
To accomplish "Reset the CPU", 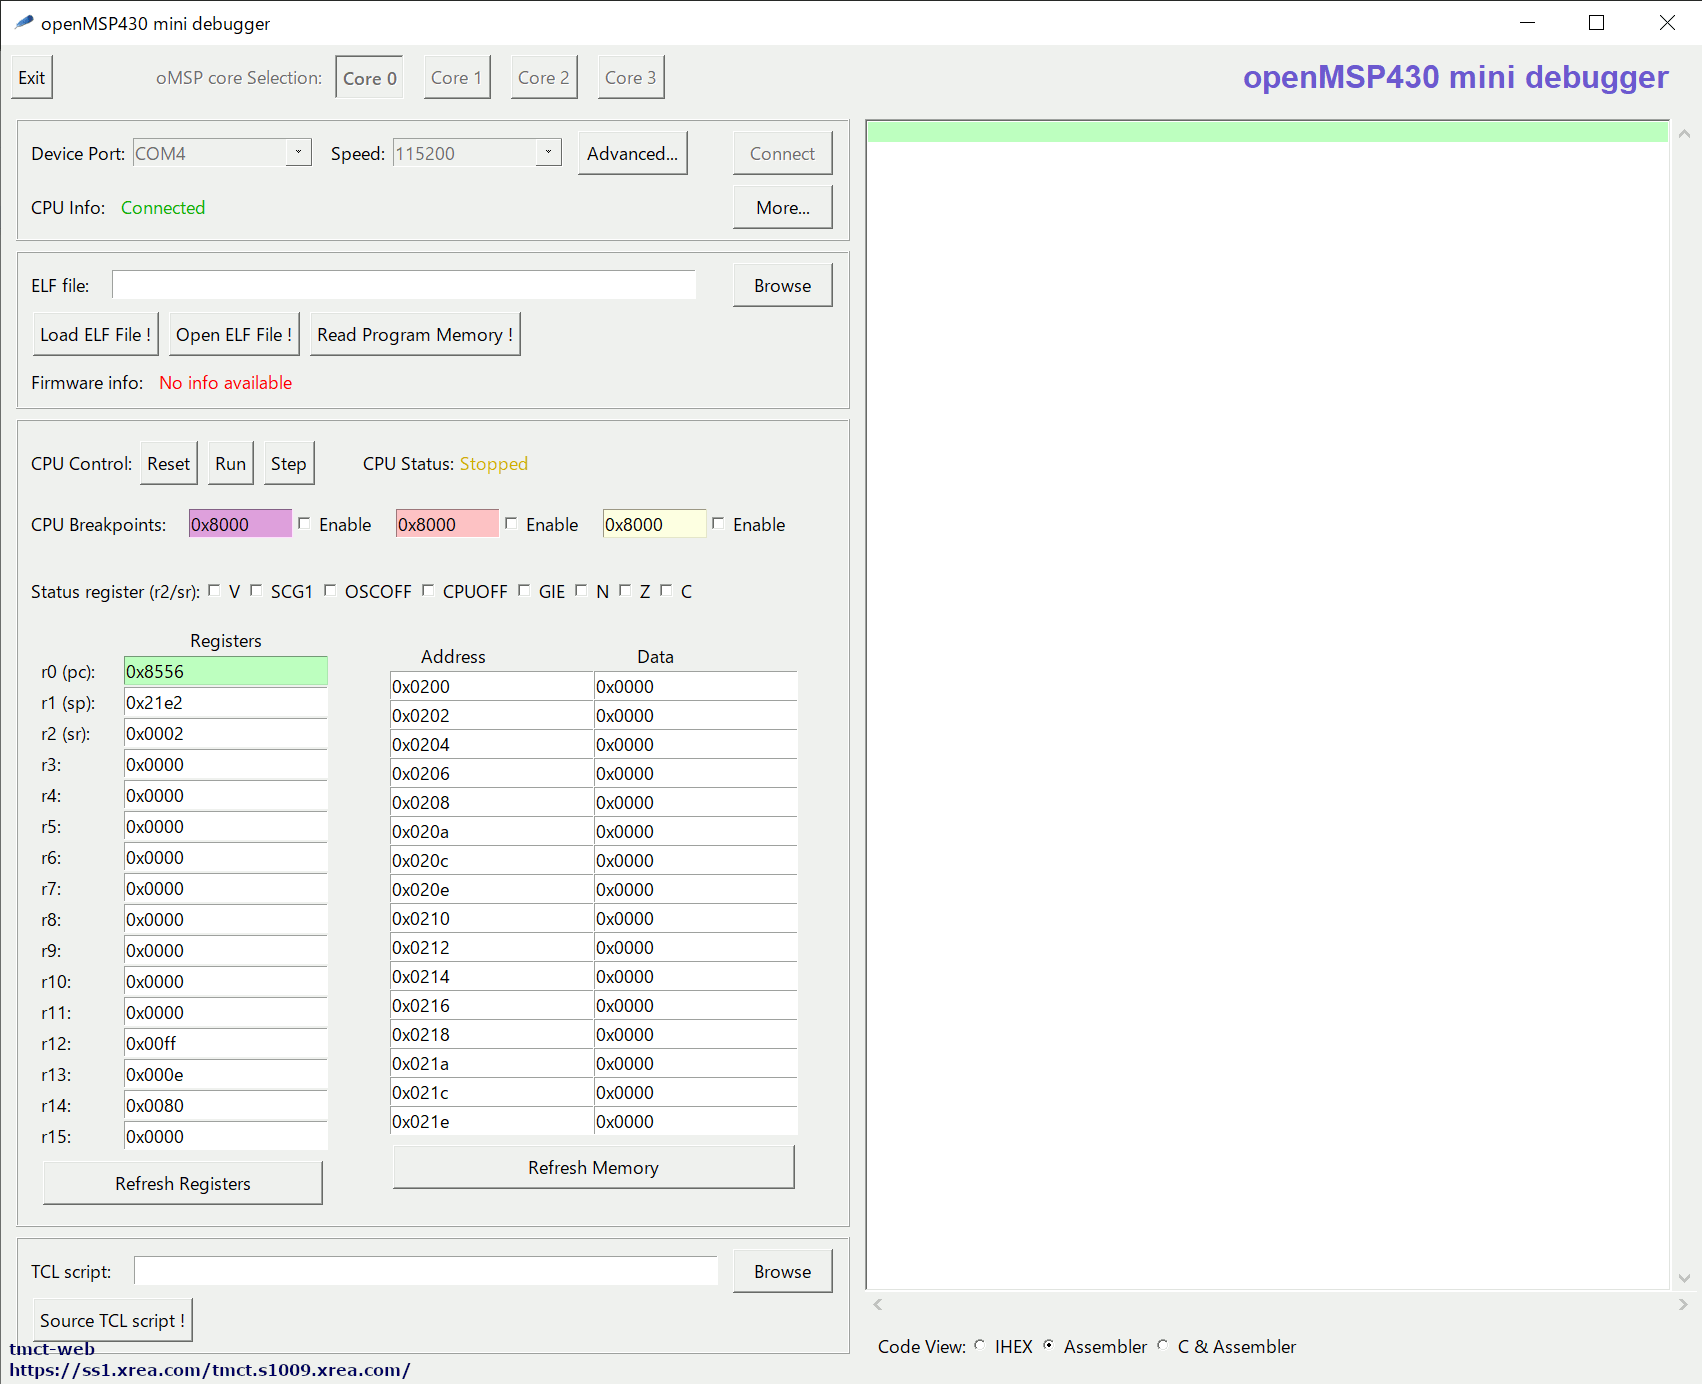I will (169, 463).
